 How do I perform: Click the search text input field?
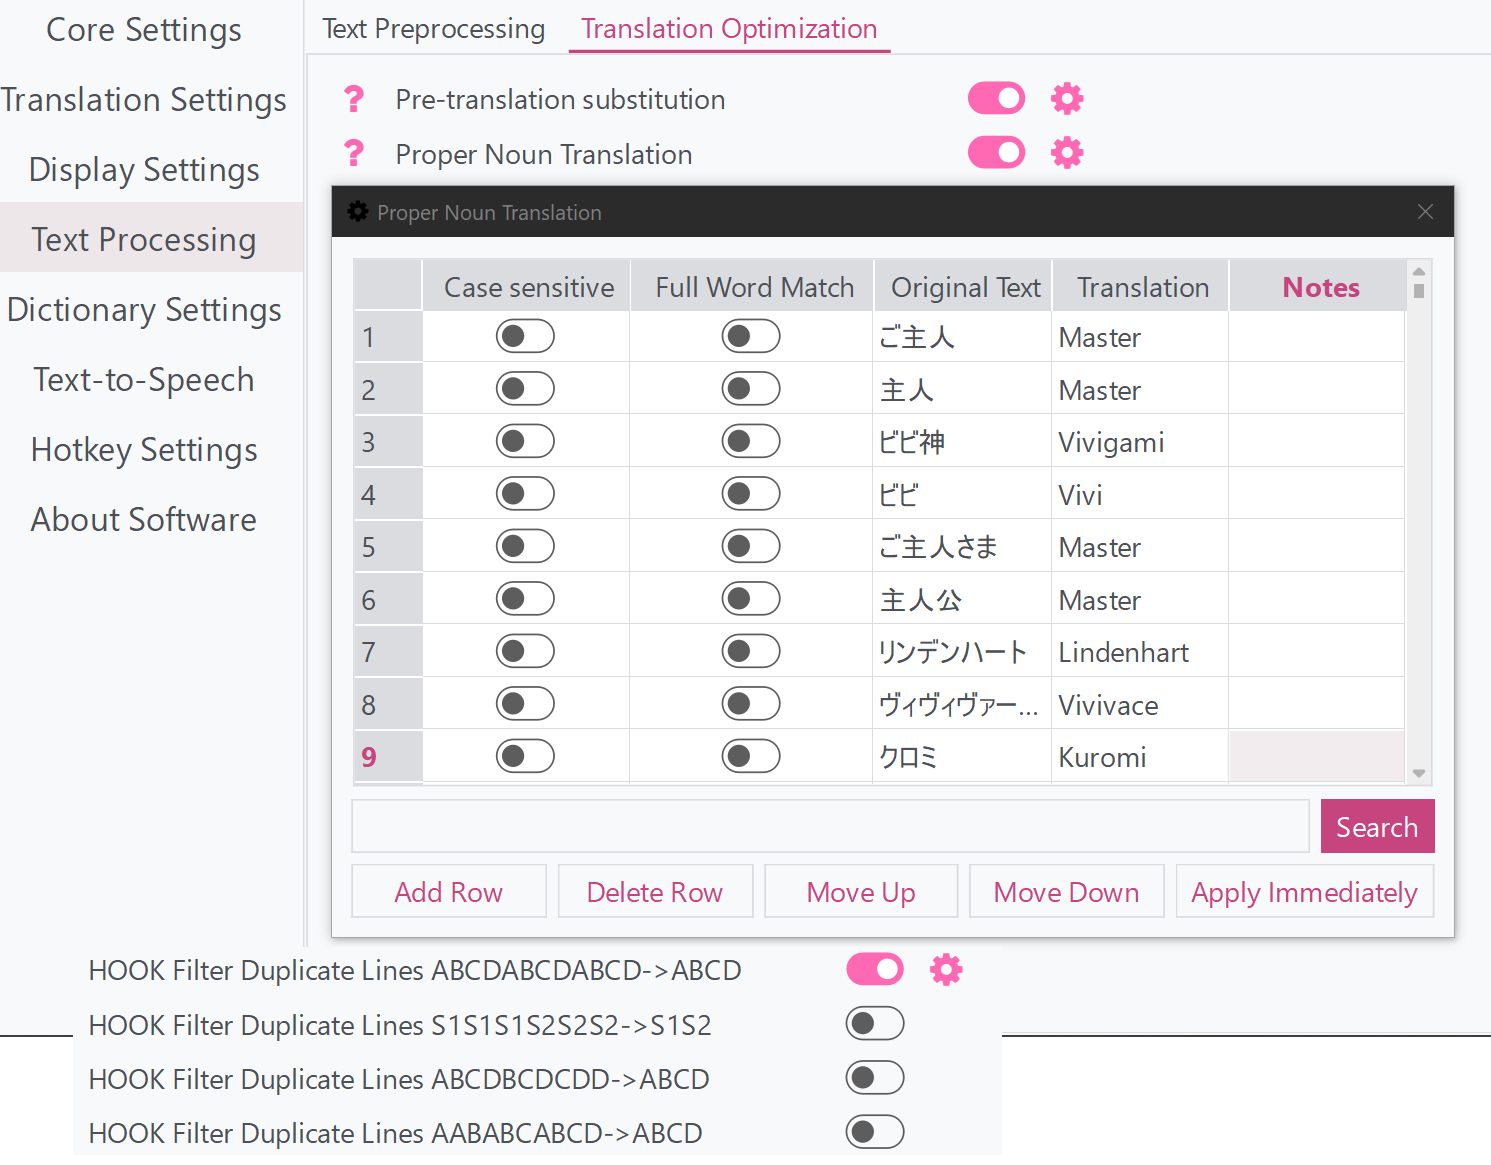(831, 826)
